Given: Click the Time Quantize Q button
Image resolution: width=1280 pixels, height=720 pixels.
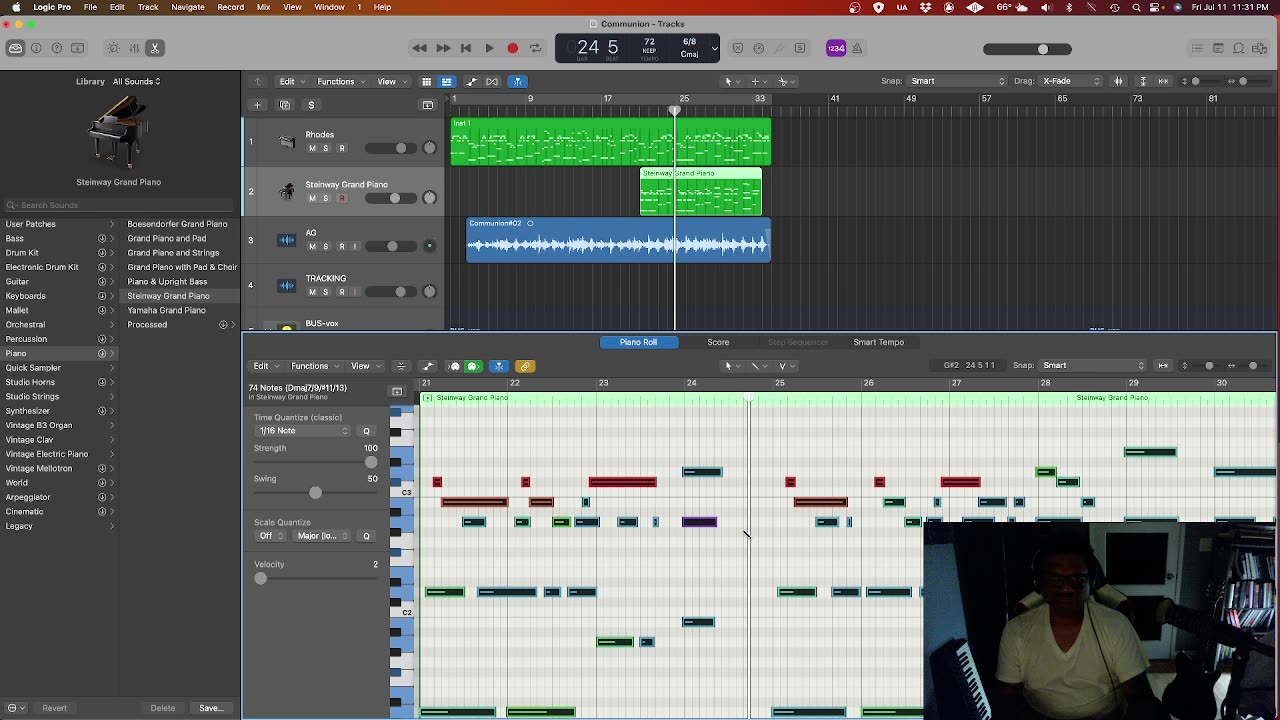Looking at the screenshot, I should (x=366, y=431).
